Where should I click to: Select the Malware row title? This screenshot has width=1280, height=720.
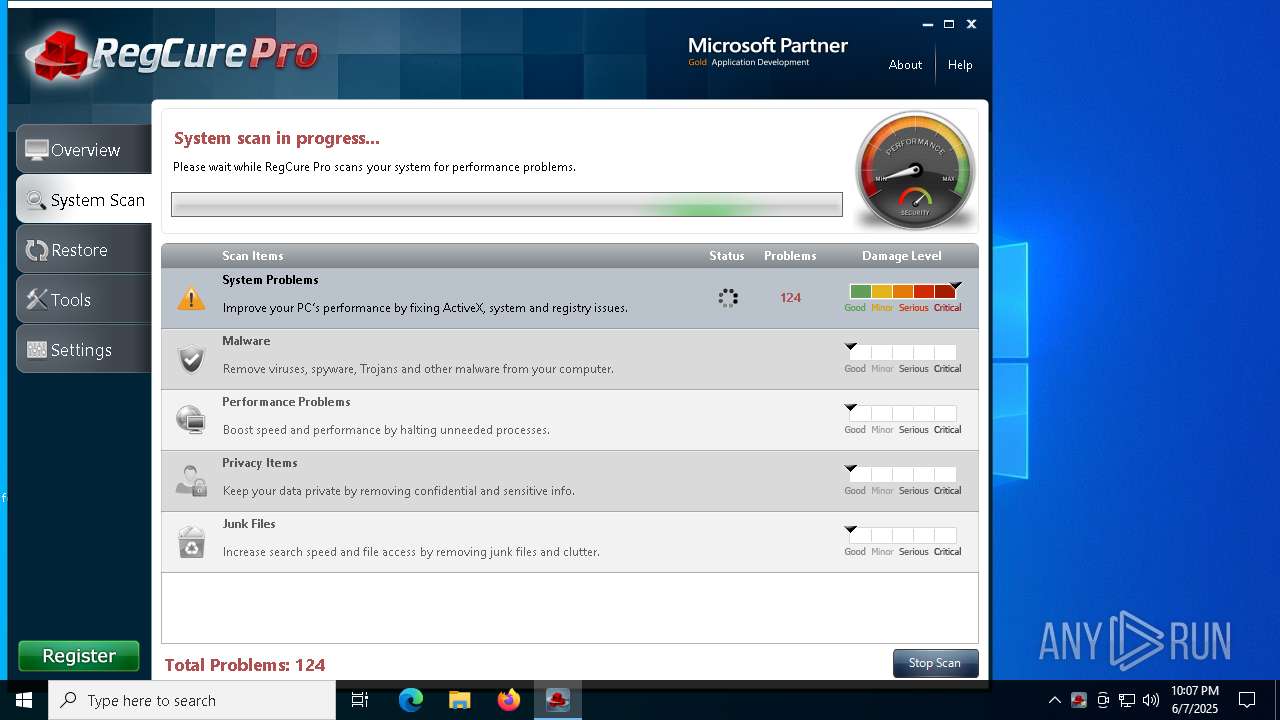tap(246, 341)
